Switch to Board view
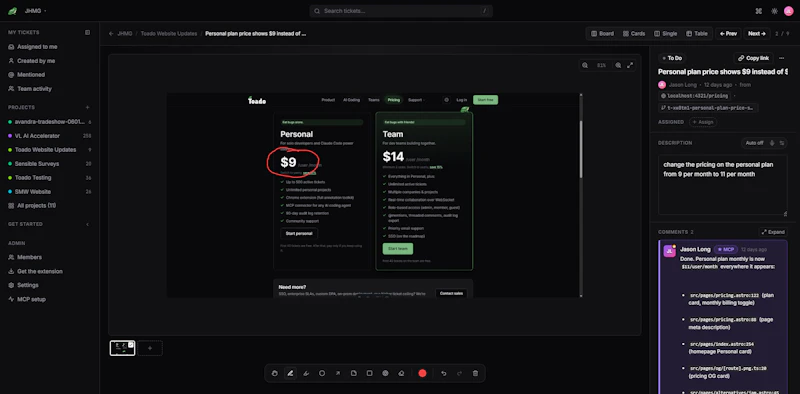This screenshot has height=394, width=800. point(603,34)
